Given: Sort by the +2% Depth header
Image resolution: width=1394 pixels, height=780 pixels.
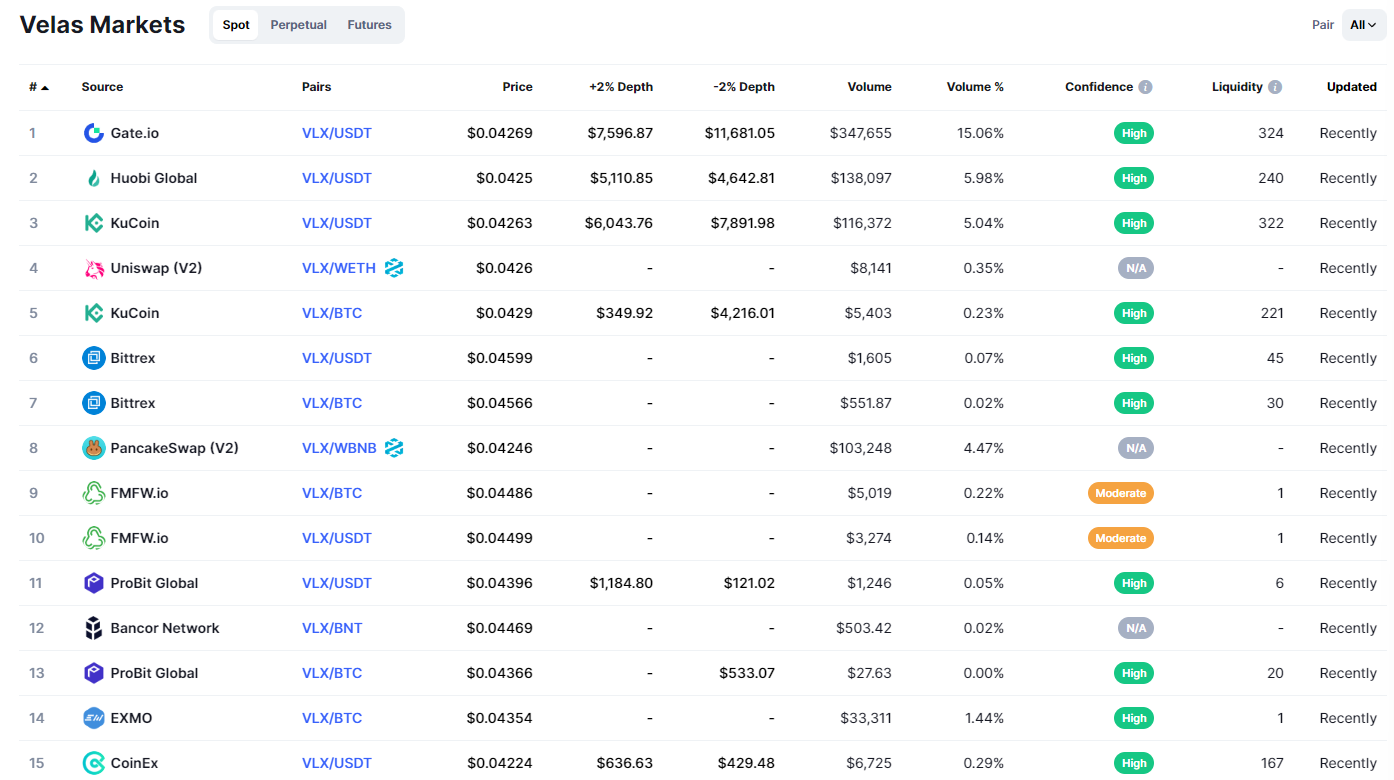Looking at the screenshot, I should 621,87.
